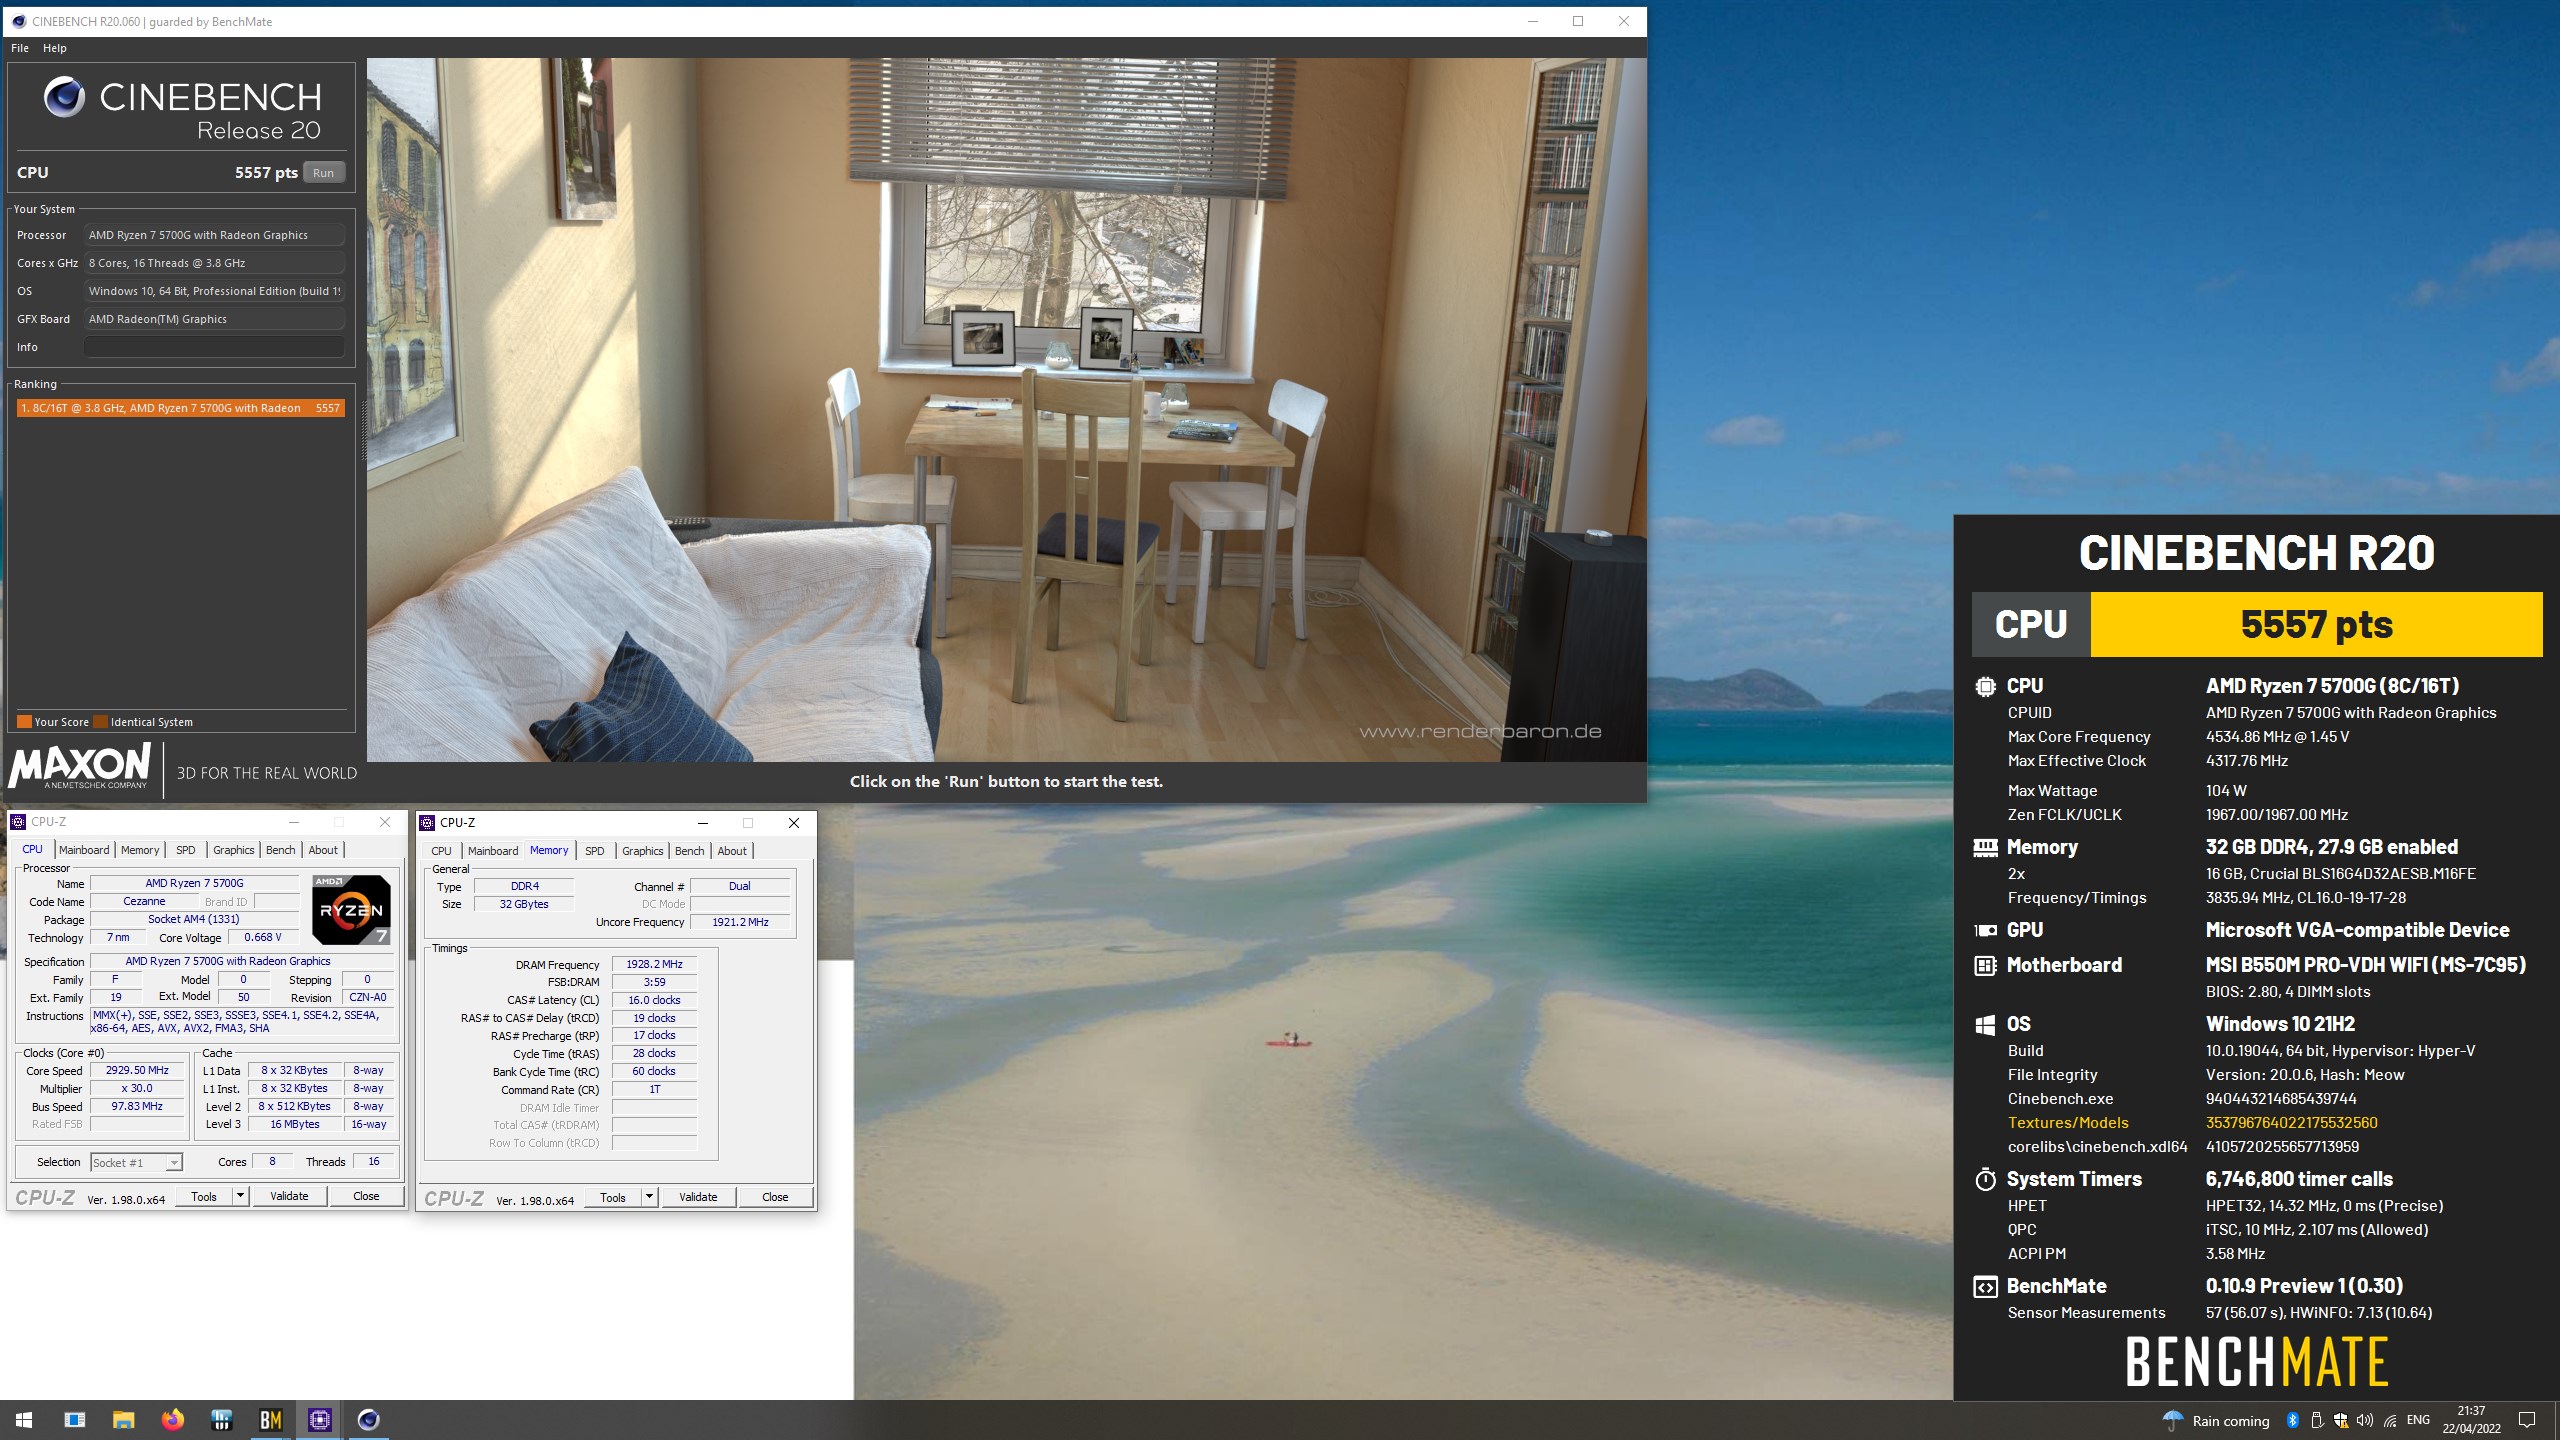
Task: Click the Identical System legend swatch
Action: (100, 722)
